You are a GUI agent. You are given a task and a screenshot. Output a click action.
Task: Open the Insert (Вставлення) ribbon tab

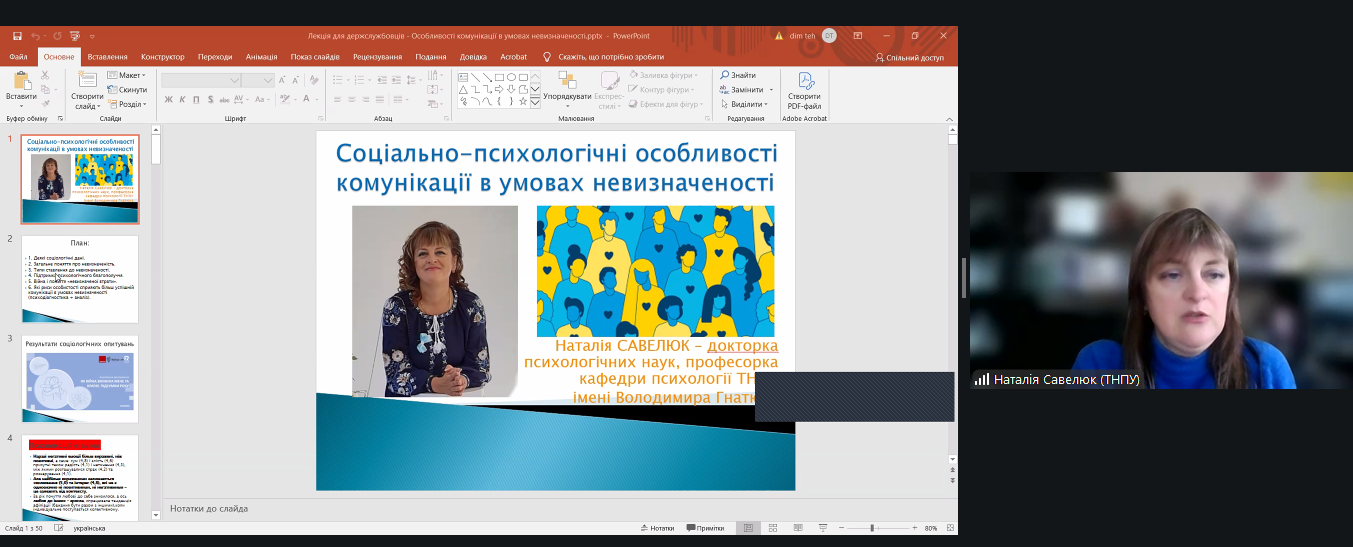pyautogui.click(x=107, y=57)
